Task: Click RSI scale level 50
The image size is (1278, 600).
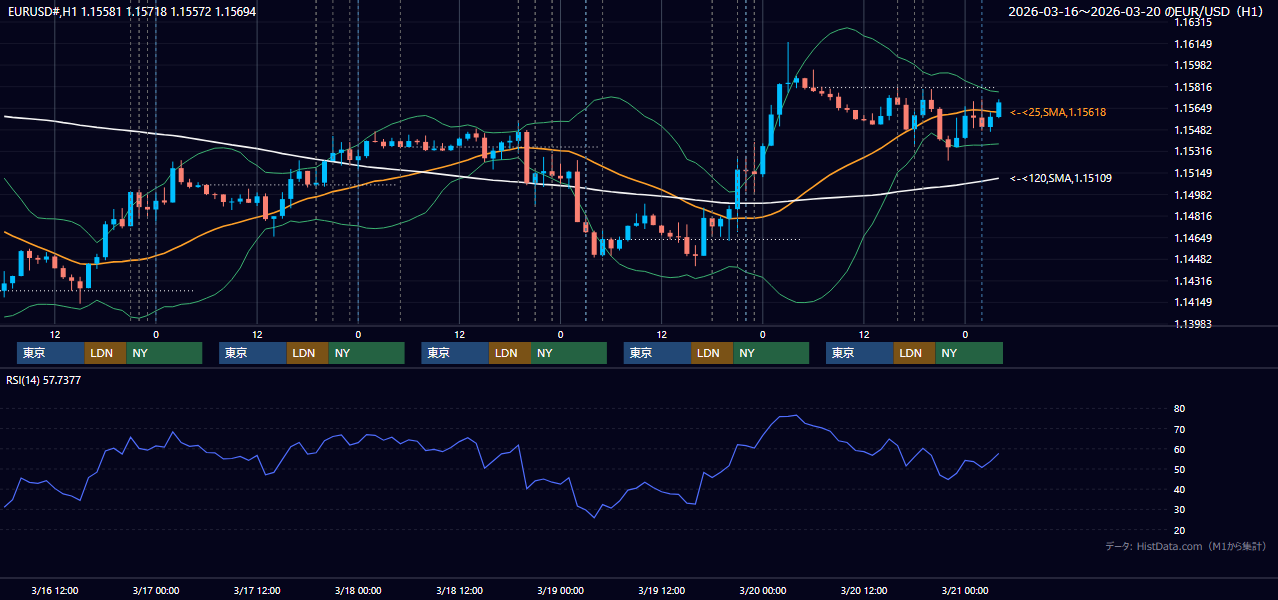Action: click(x=1180, y=469)
